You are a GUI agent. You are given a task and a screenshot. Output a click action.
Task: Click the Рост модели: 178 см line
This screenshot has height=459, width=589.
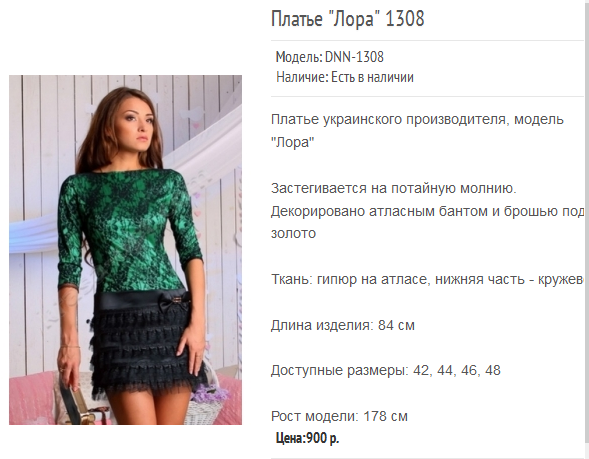pyautogui.click(x=339, y=417)
